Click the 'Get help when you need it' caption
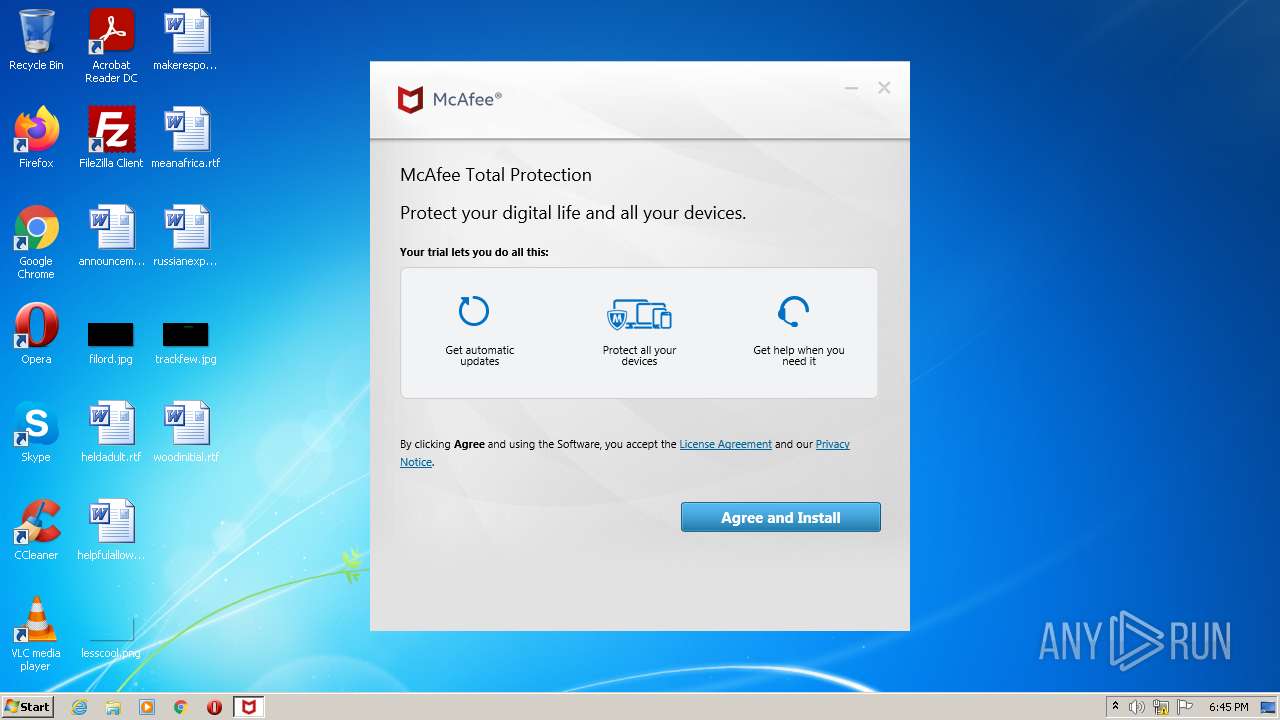The height and width of the screenshot is (720, 1280). pyautogui.click(x=799, y=356)
